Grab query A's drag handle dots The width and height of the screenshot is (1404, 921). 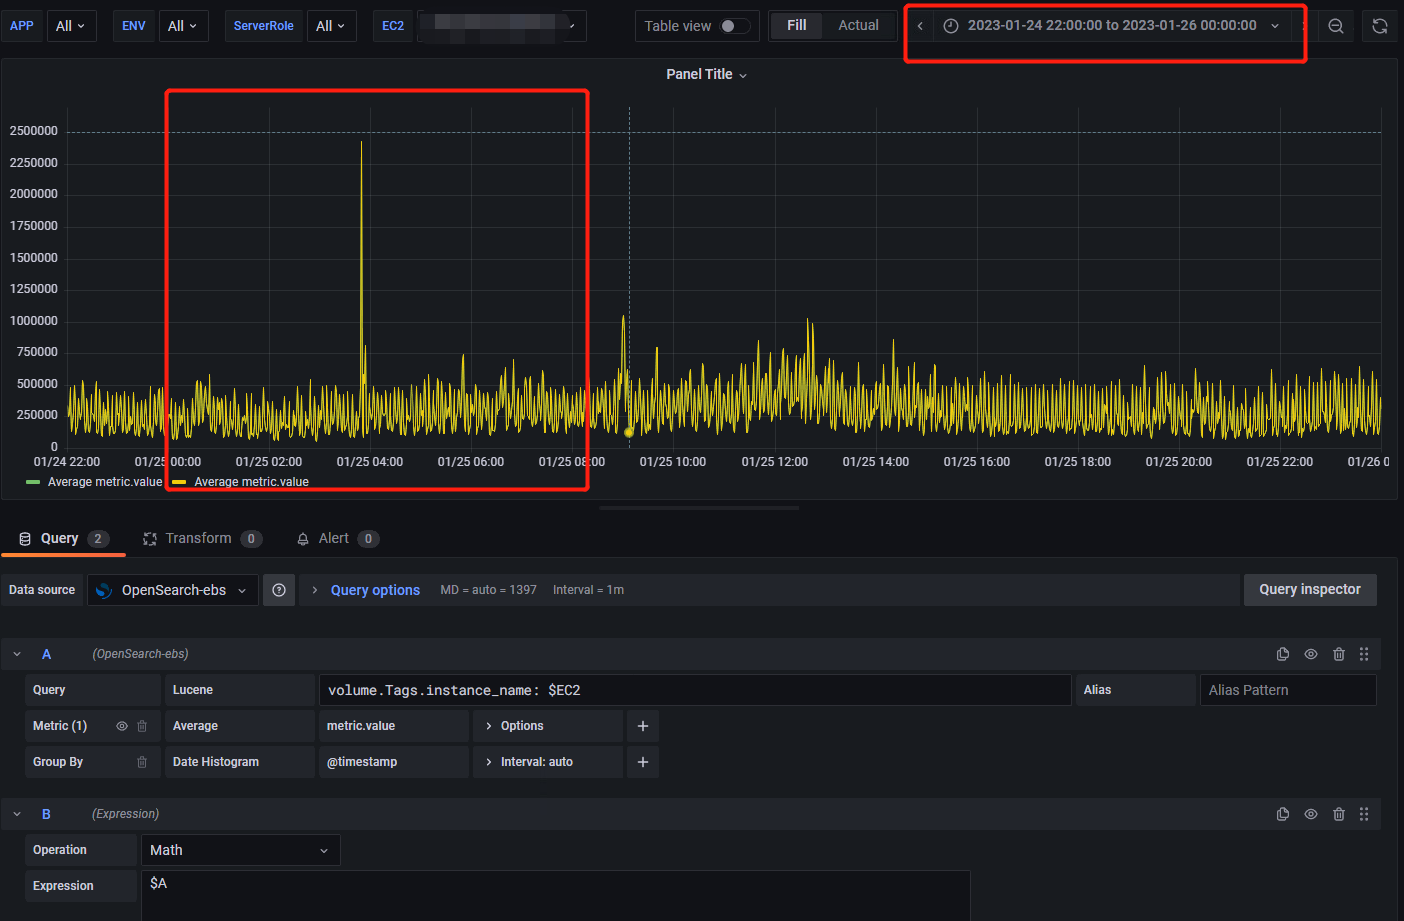pyautogui.click(x=1364, y=653)
